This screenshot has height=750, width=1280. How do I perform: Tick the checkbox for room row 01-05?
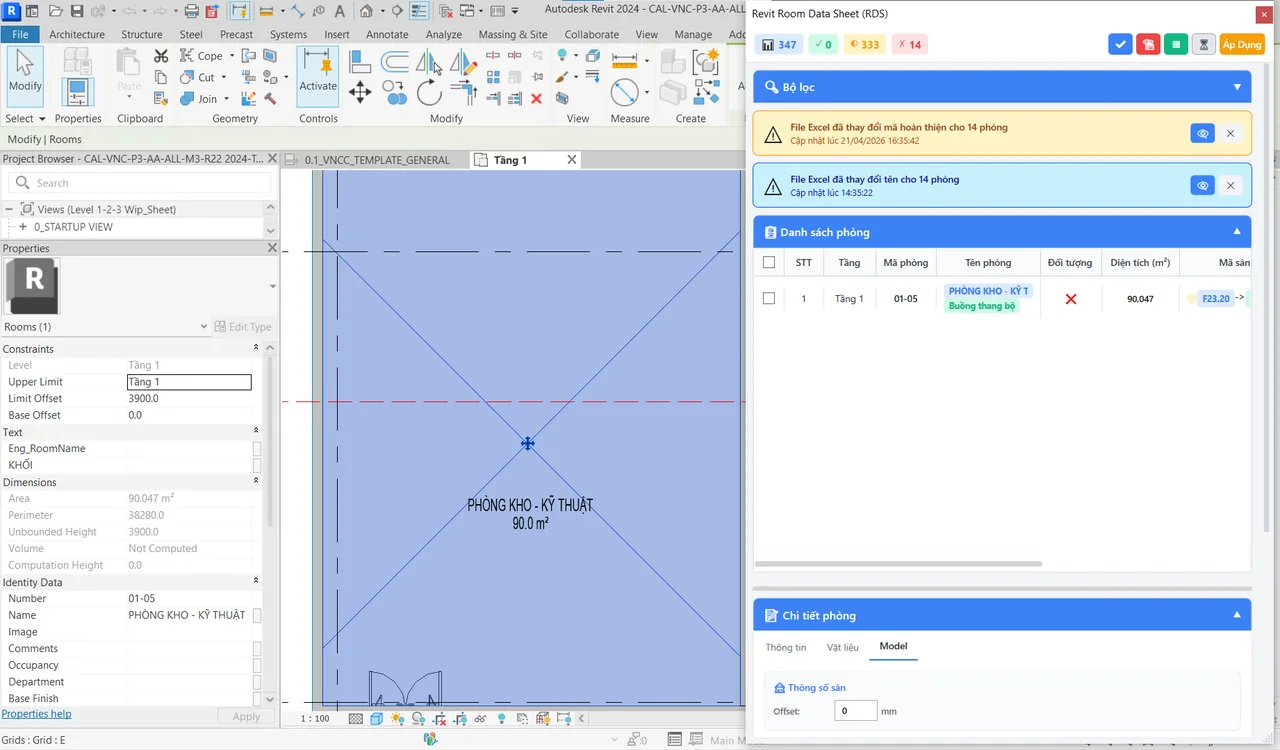tap(769, 298)
